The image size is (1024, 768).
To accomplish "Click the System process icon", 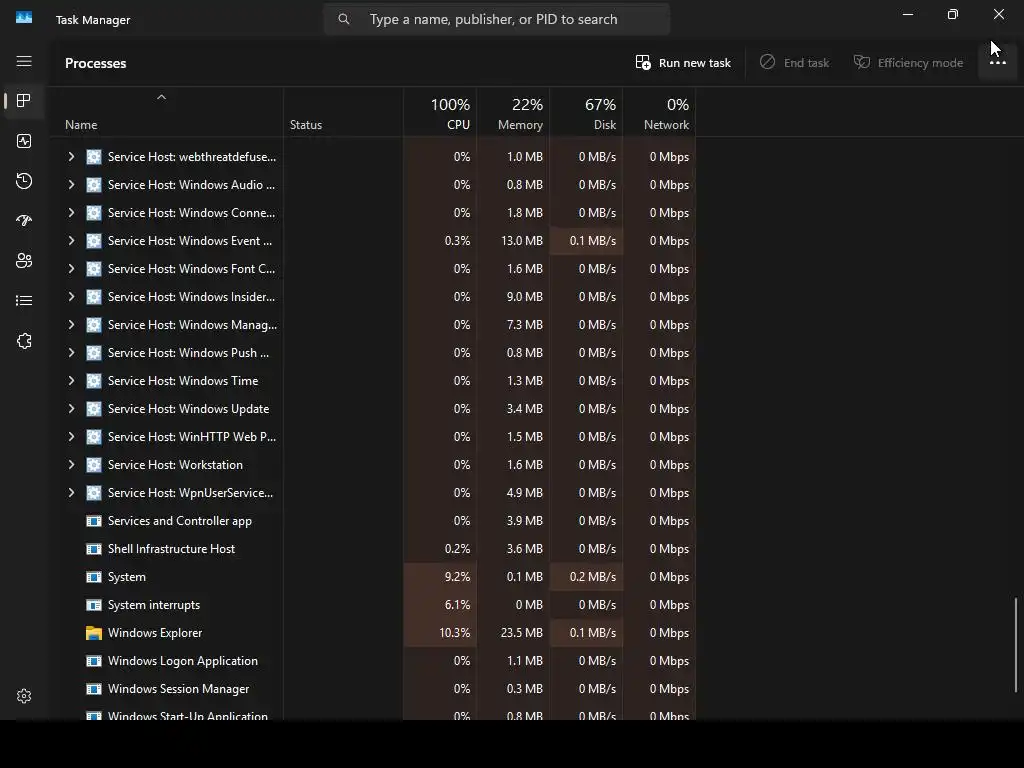I will point(94,577).
